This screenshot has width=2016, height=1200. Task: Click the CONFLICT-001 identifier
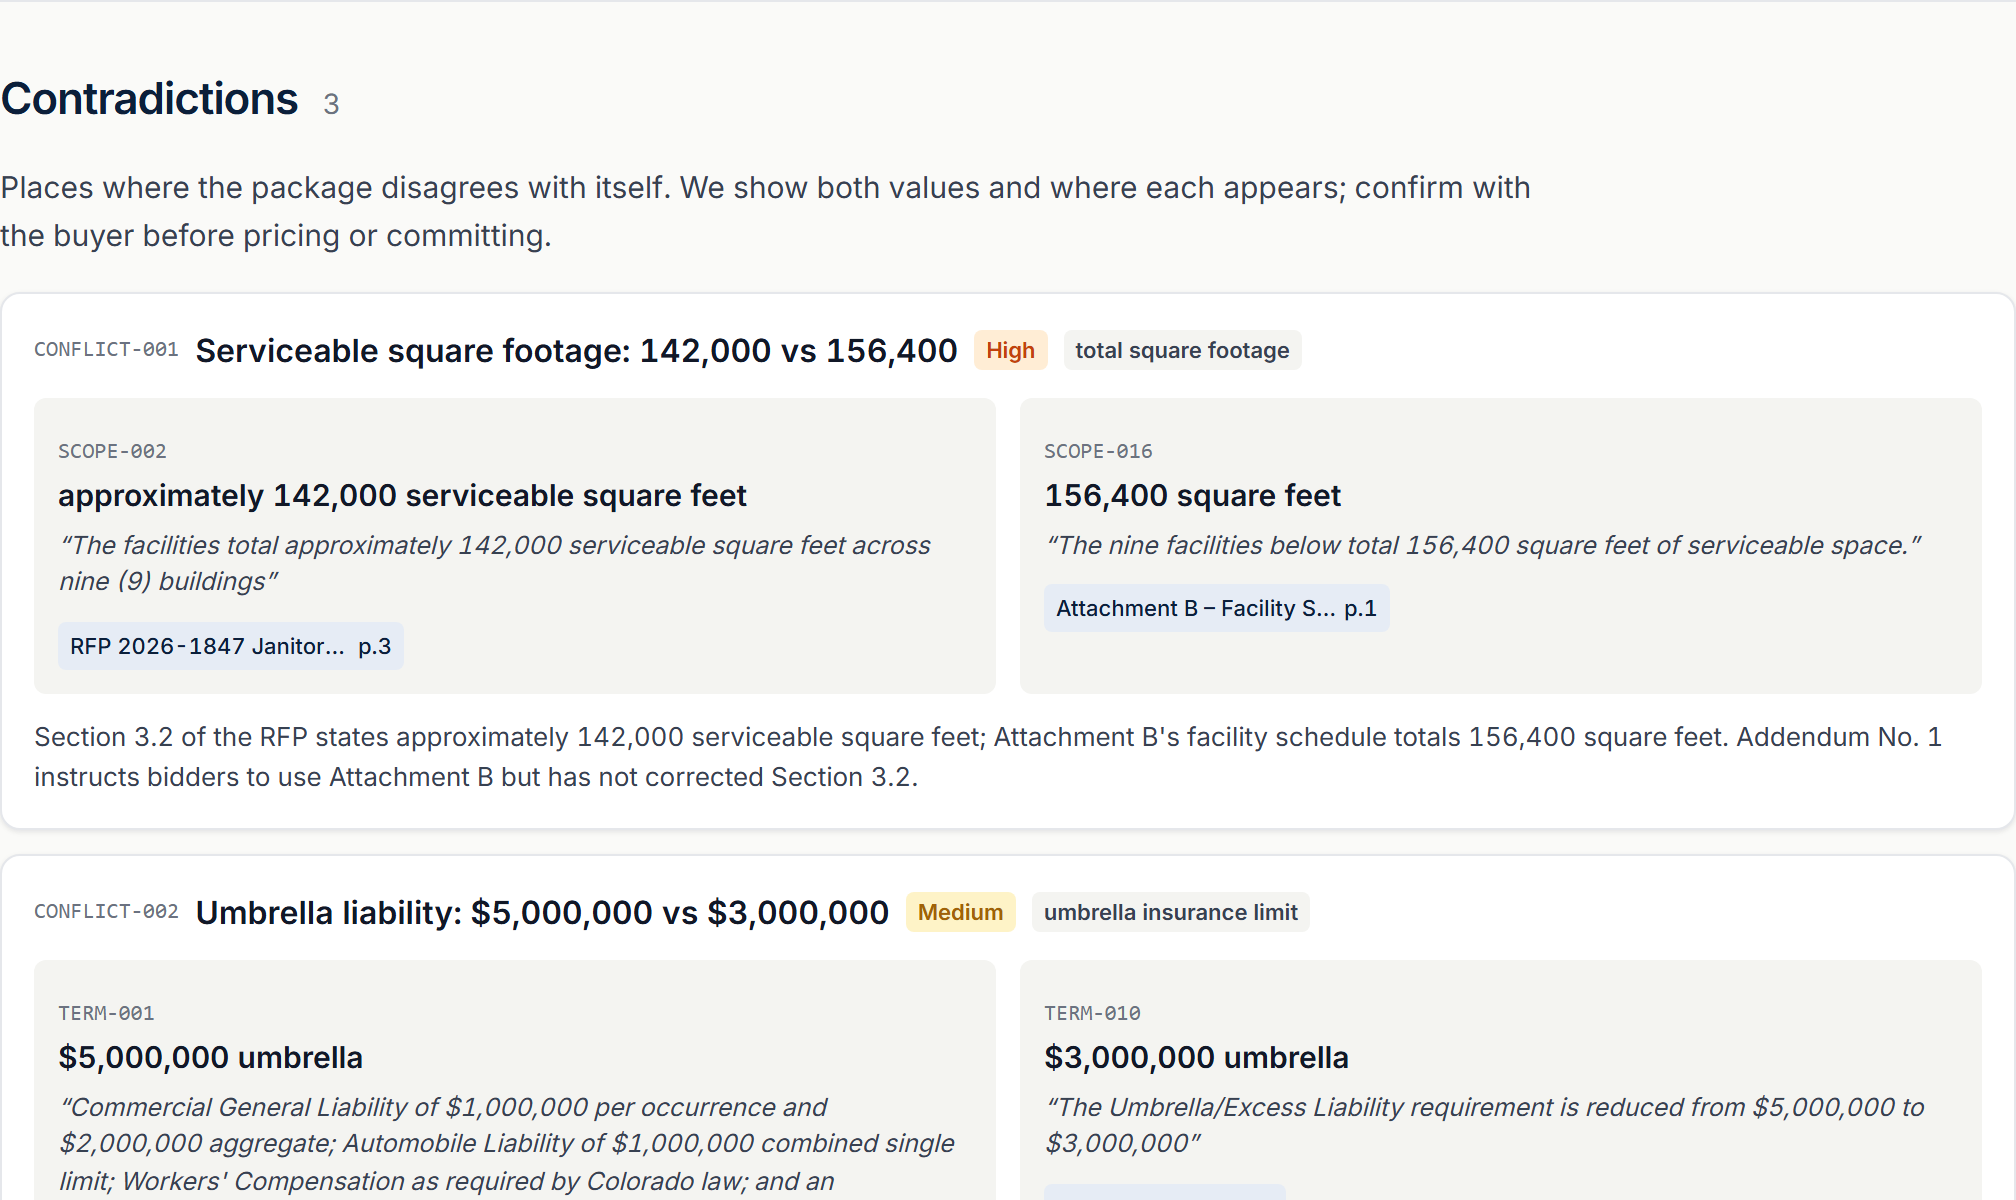click(x=106, y=350)
